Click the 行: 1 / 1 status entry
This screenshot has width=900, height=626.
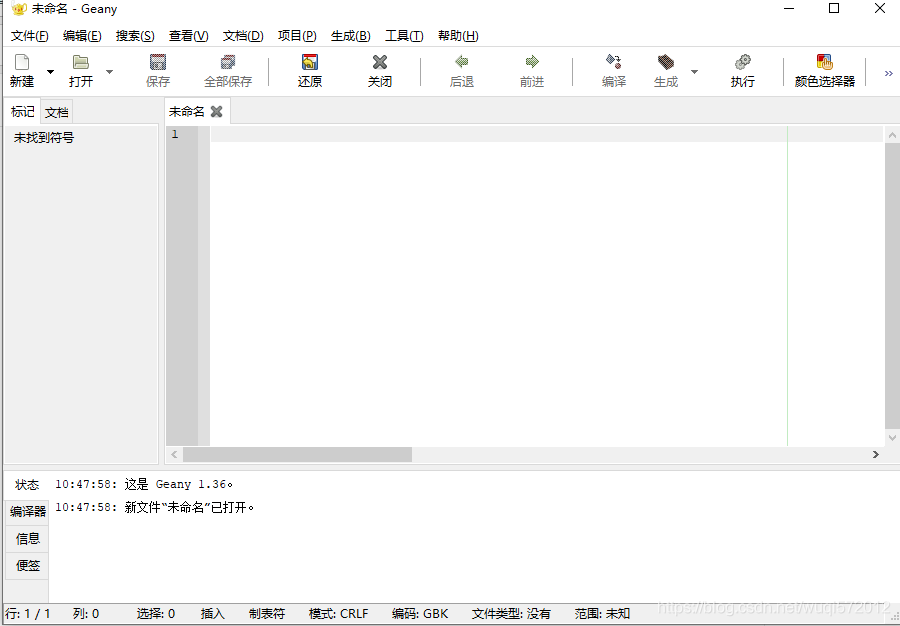28,614
